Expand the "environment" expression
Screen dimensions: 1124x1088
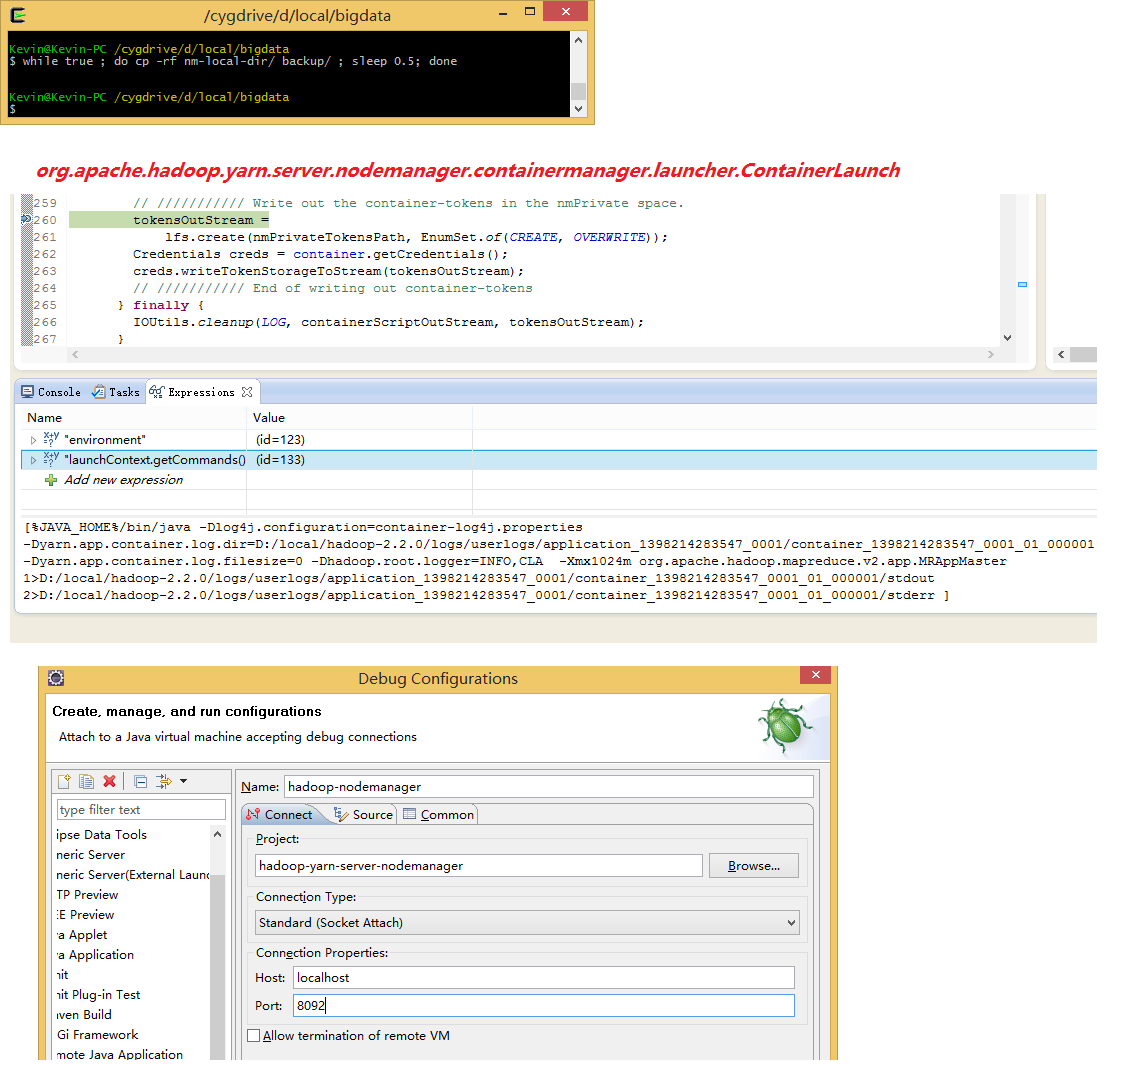click(33, 440)
